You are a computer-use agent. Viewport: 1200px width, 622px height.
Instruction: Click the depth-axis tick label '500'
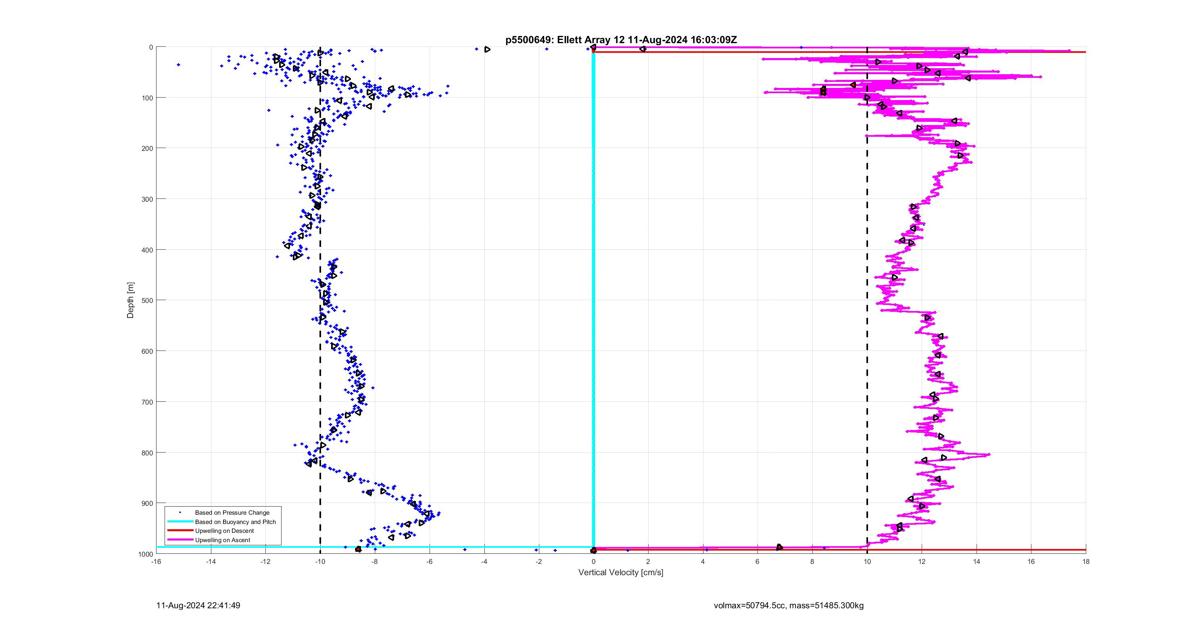click(146, 300)
